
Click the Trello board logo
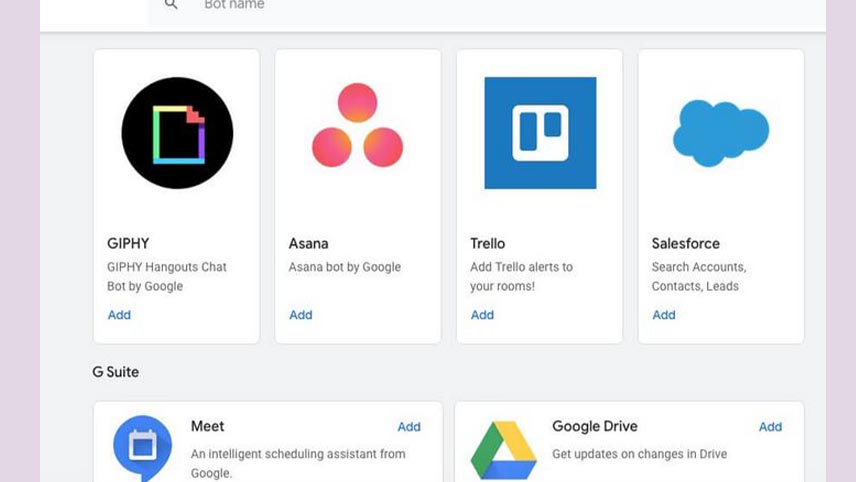(x=540, y=133)
